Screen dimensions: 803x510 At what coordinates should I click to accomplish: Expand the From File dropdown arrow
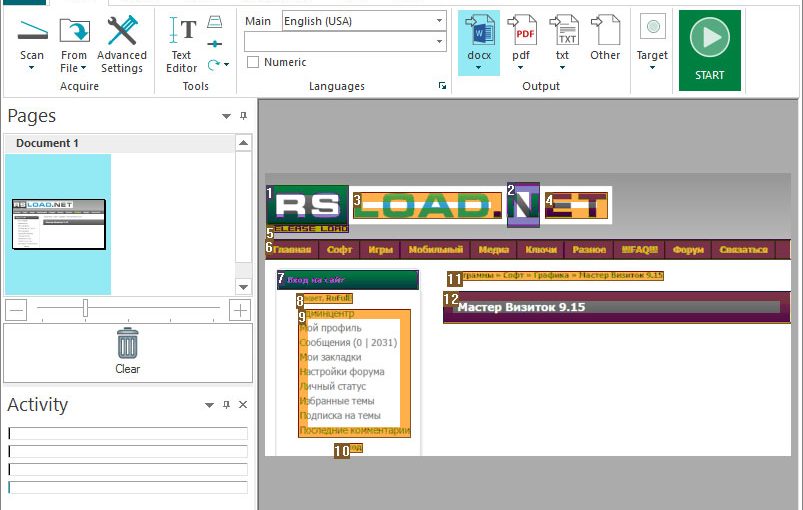83,68
